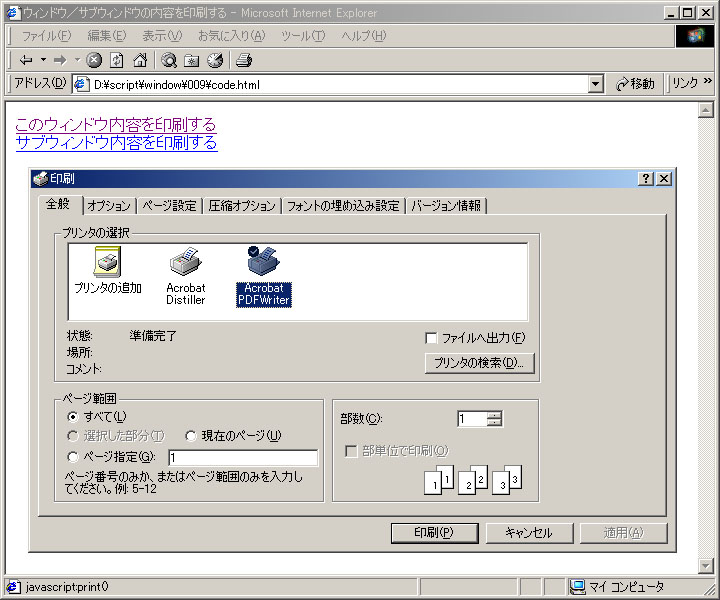This screenshot has height=600, width=720.
Task: Open the Forward button history dropdown arrow
Action: pyautogui.click(x=77, y=60)
